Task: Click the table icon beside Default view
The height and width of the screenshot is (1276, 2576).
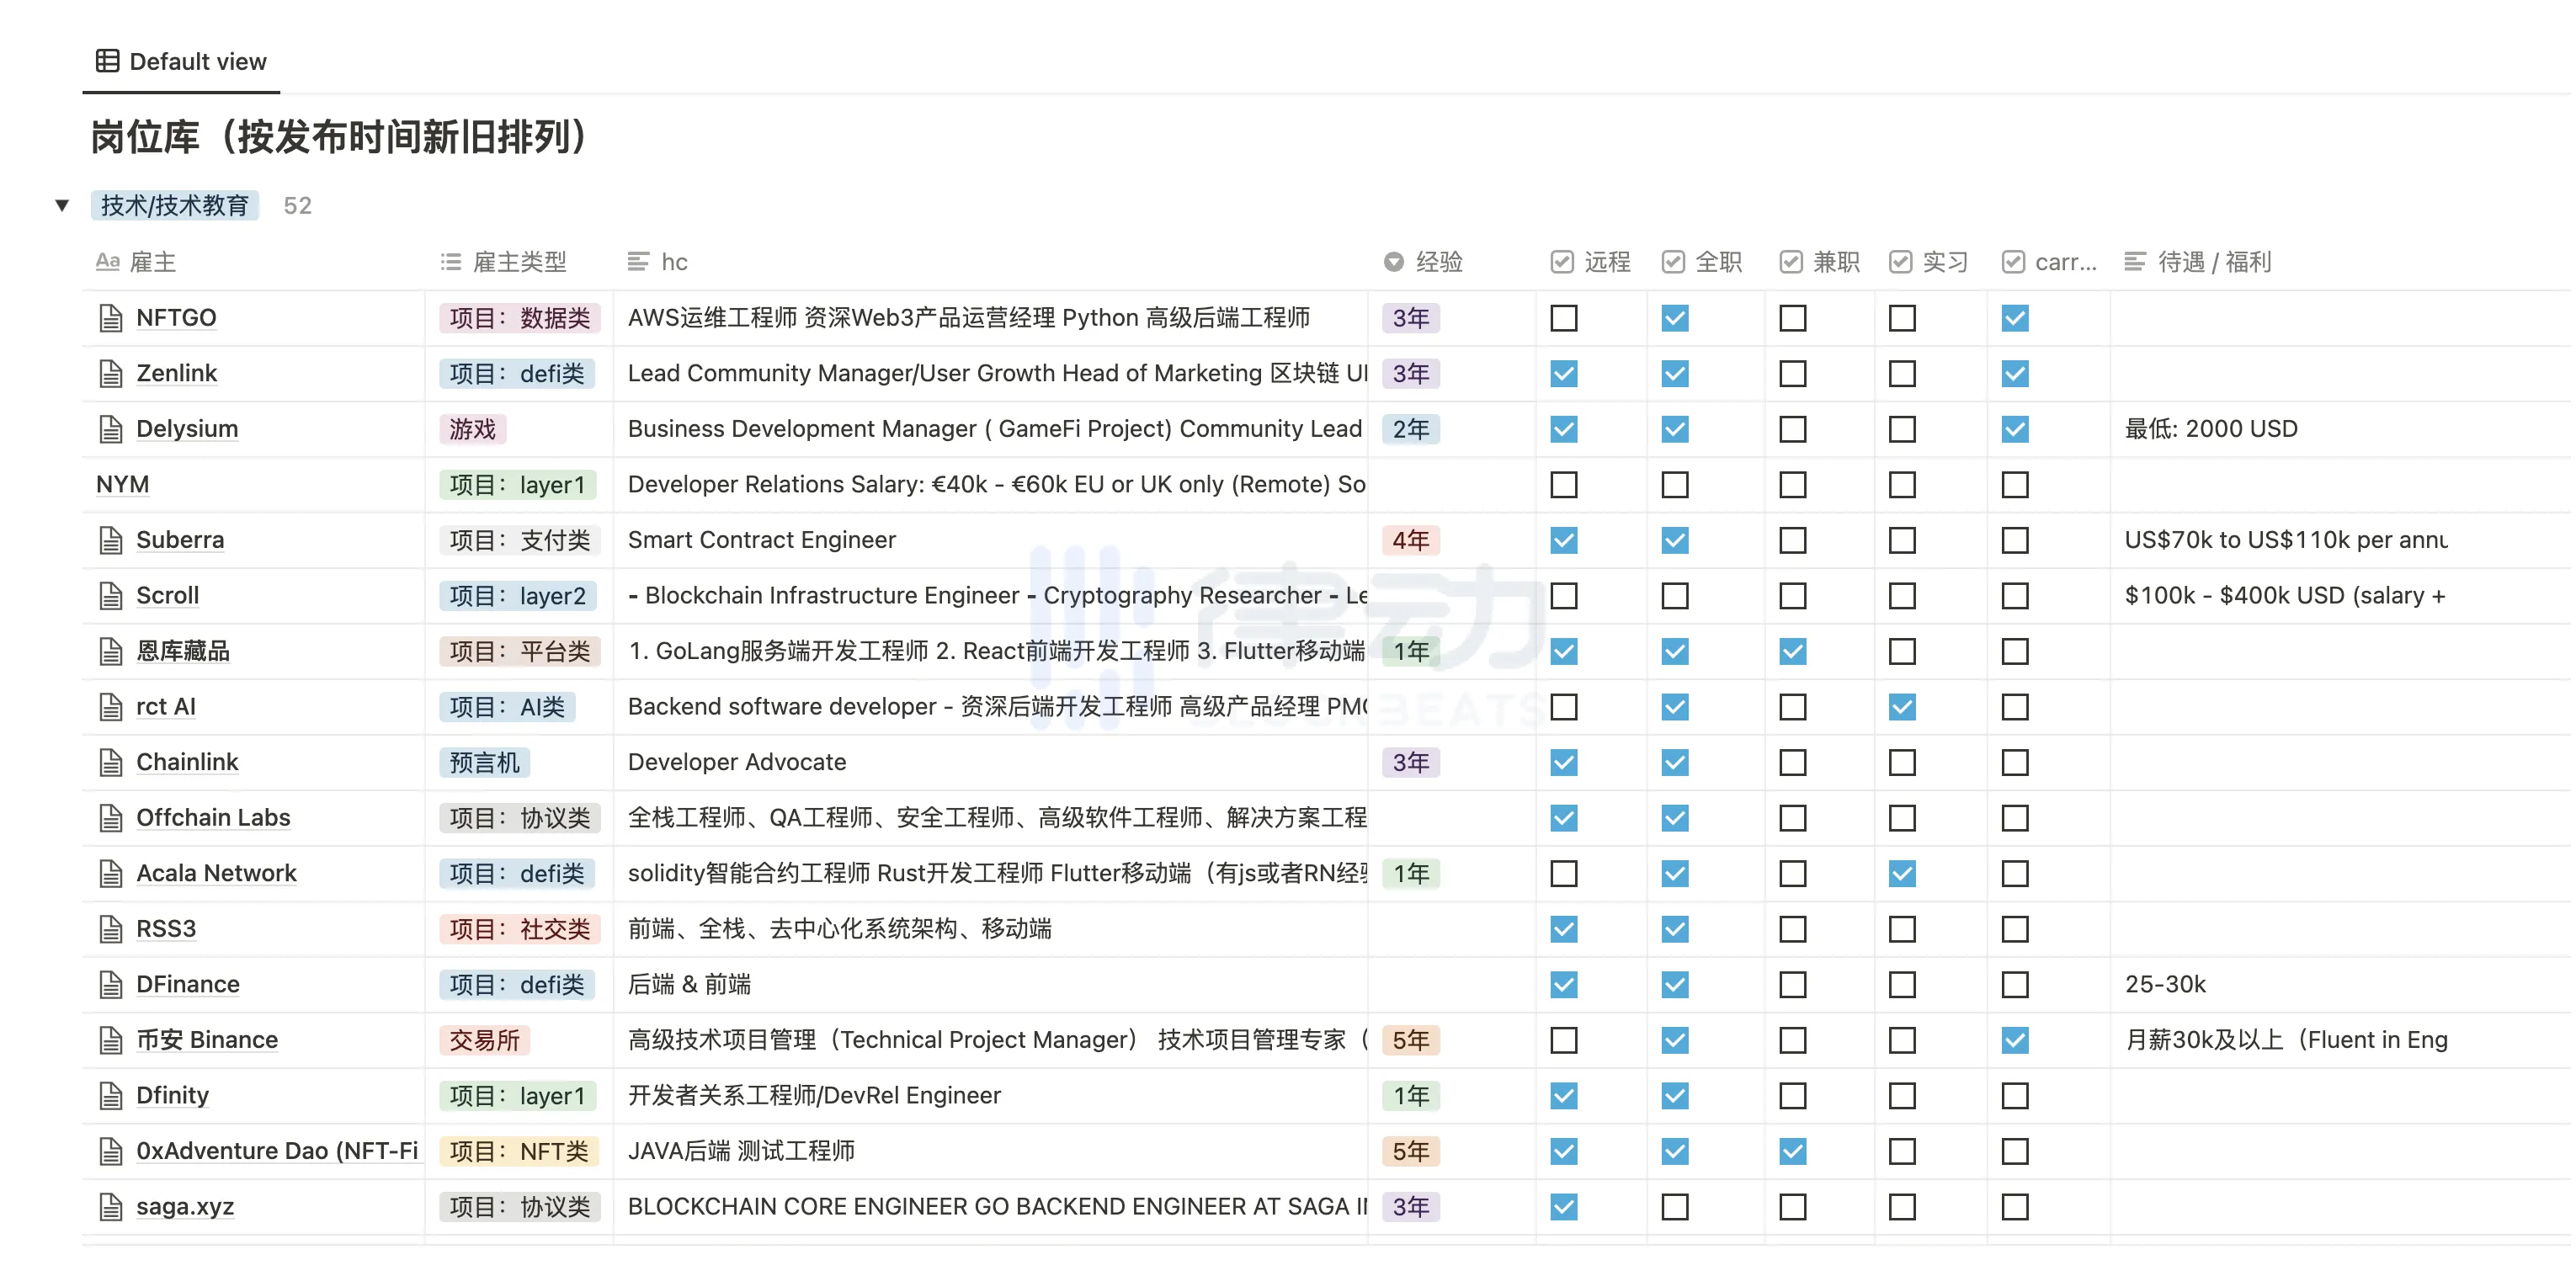Action: point(107,61)
